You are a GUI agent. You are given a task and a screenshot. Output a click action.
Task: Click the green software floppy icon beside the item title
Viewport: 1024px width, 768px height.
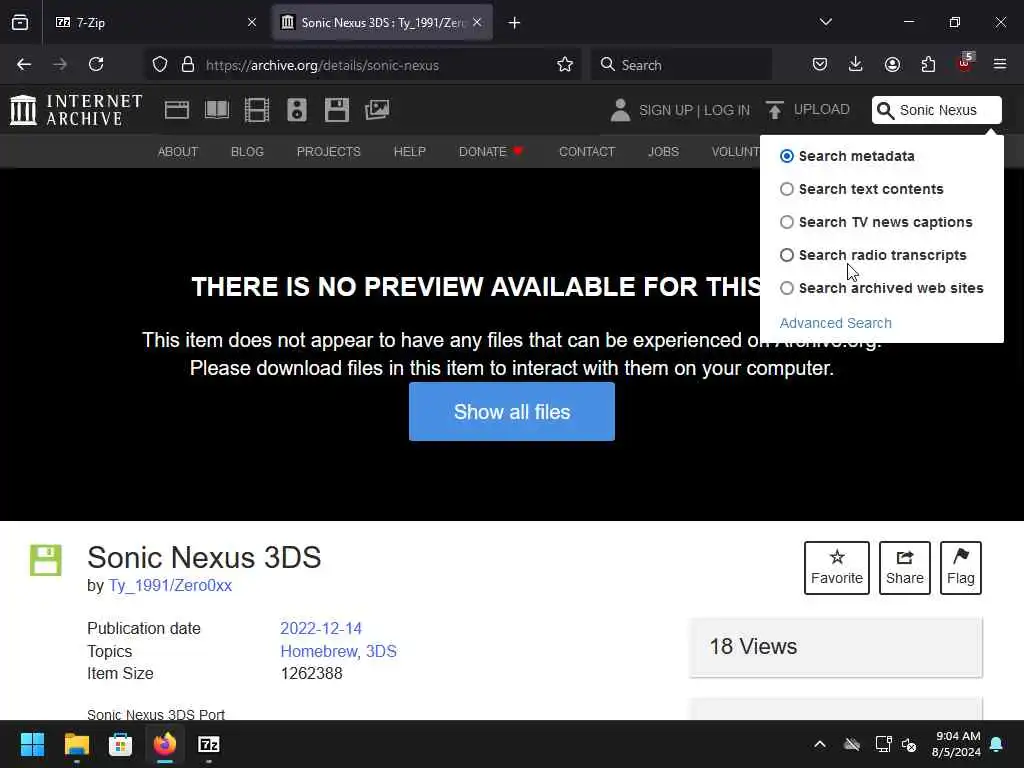coord(46,560)
